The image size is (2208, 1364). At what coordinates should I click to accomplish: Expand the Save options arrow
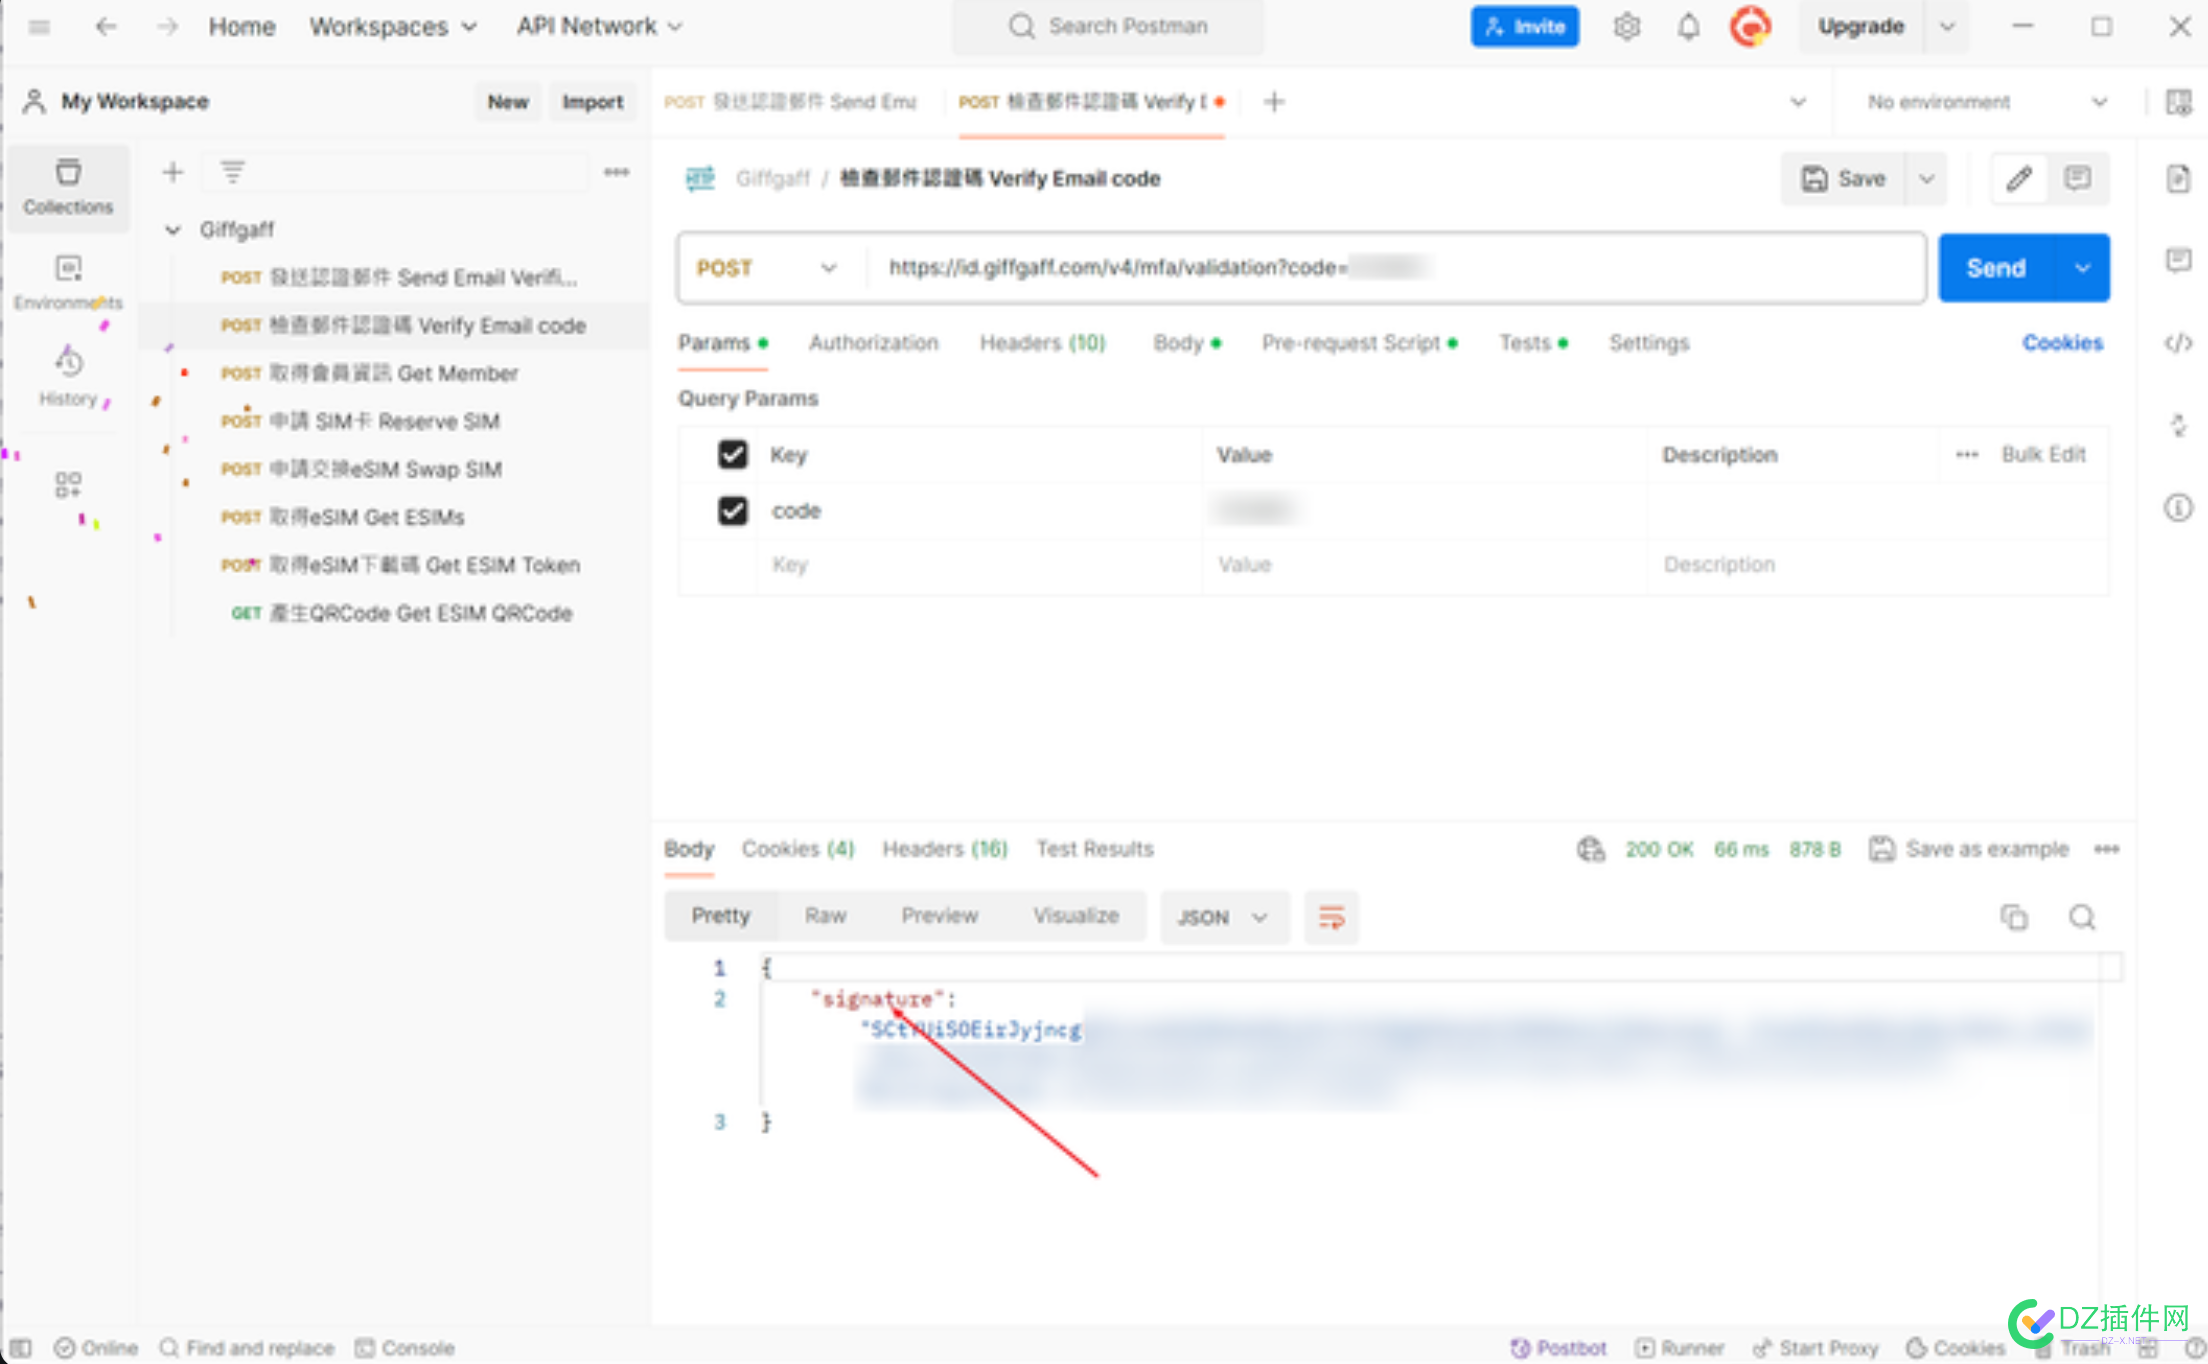click(1927, 179)
